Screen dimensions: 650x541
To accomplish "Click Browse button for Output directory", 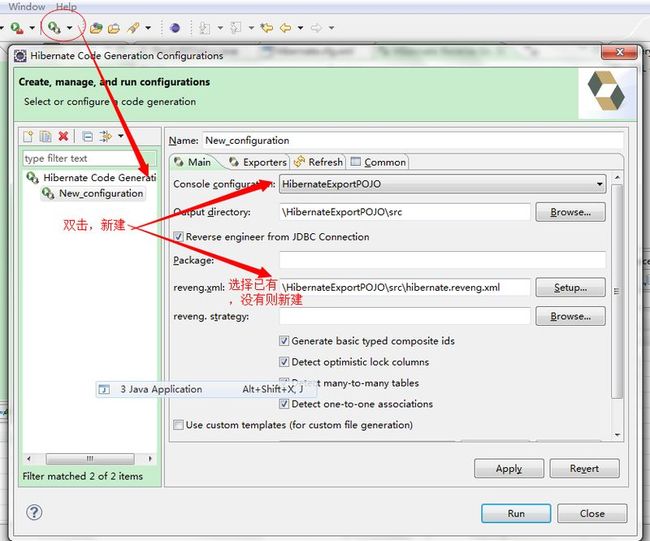I will [x=570, y=212].
